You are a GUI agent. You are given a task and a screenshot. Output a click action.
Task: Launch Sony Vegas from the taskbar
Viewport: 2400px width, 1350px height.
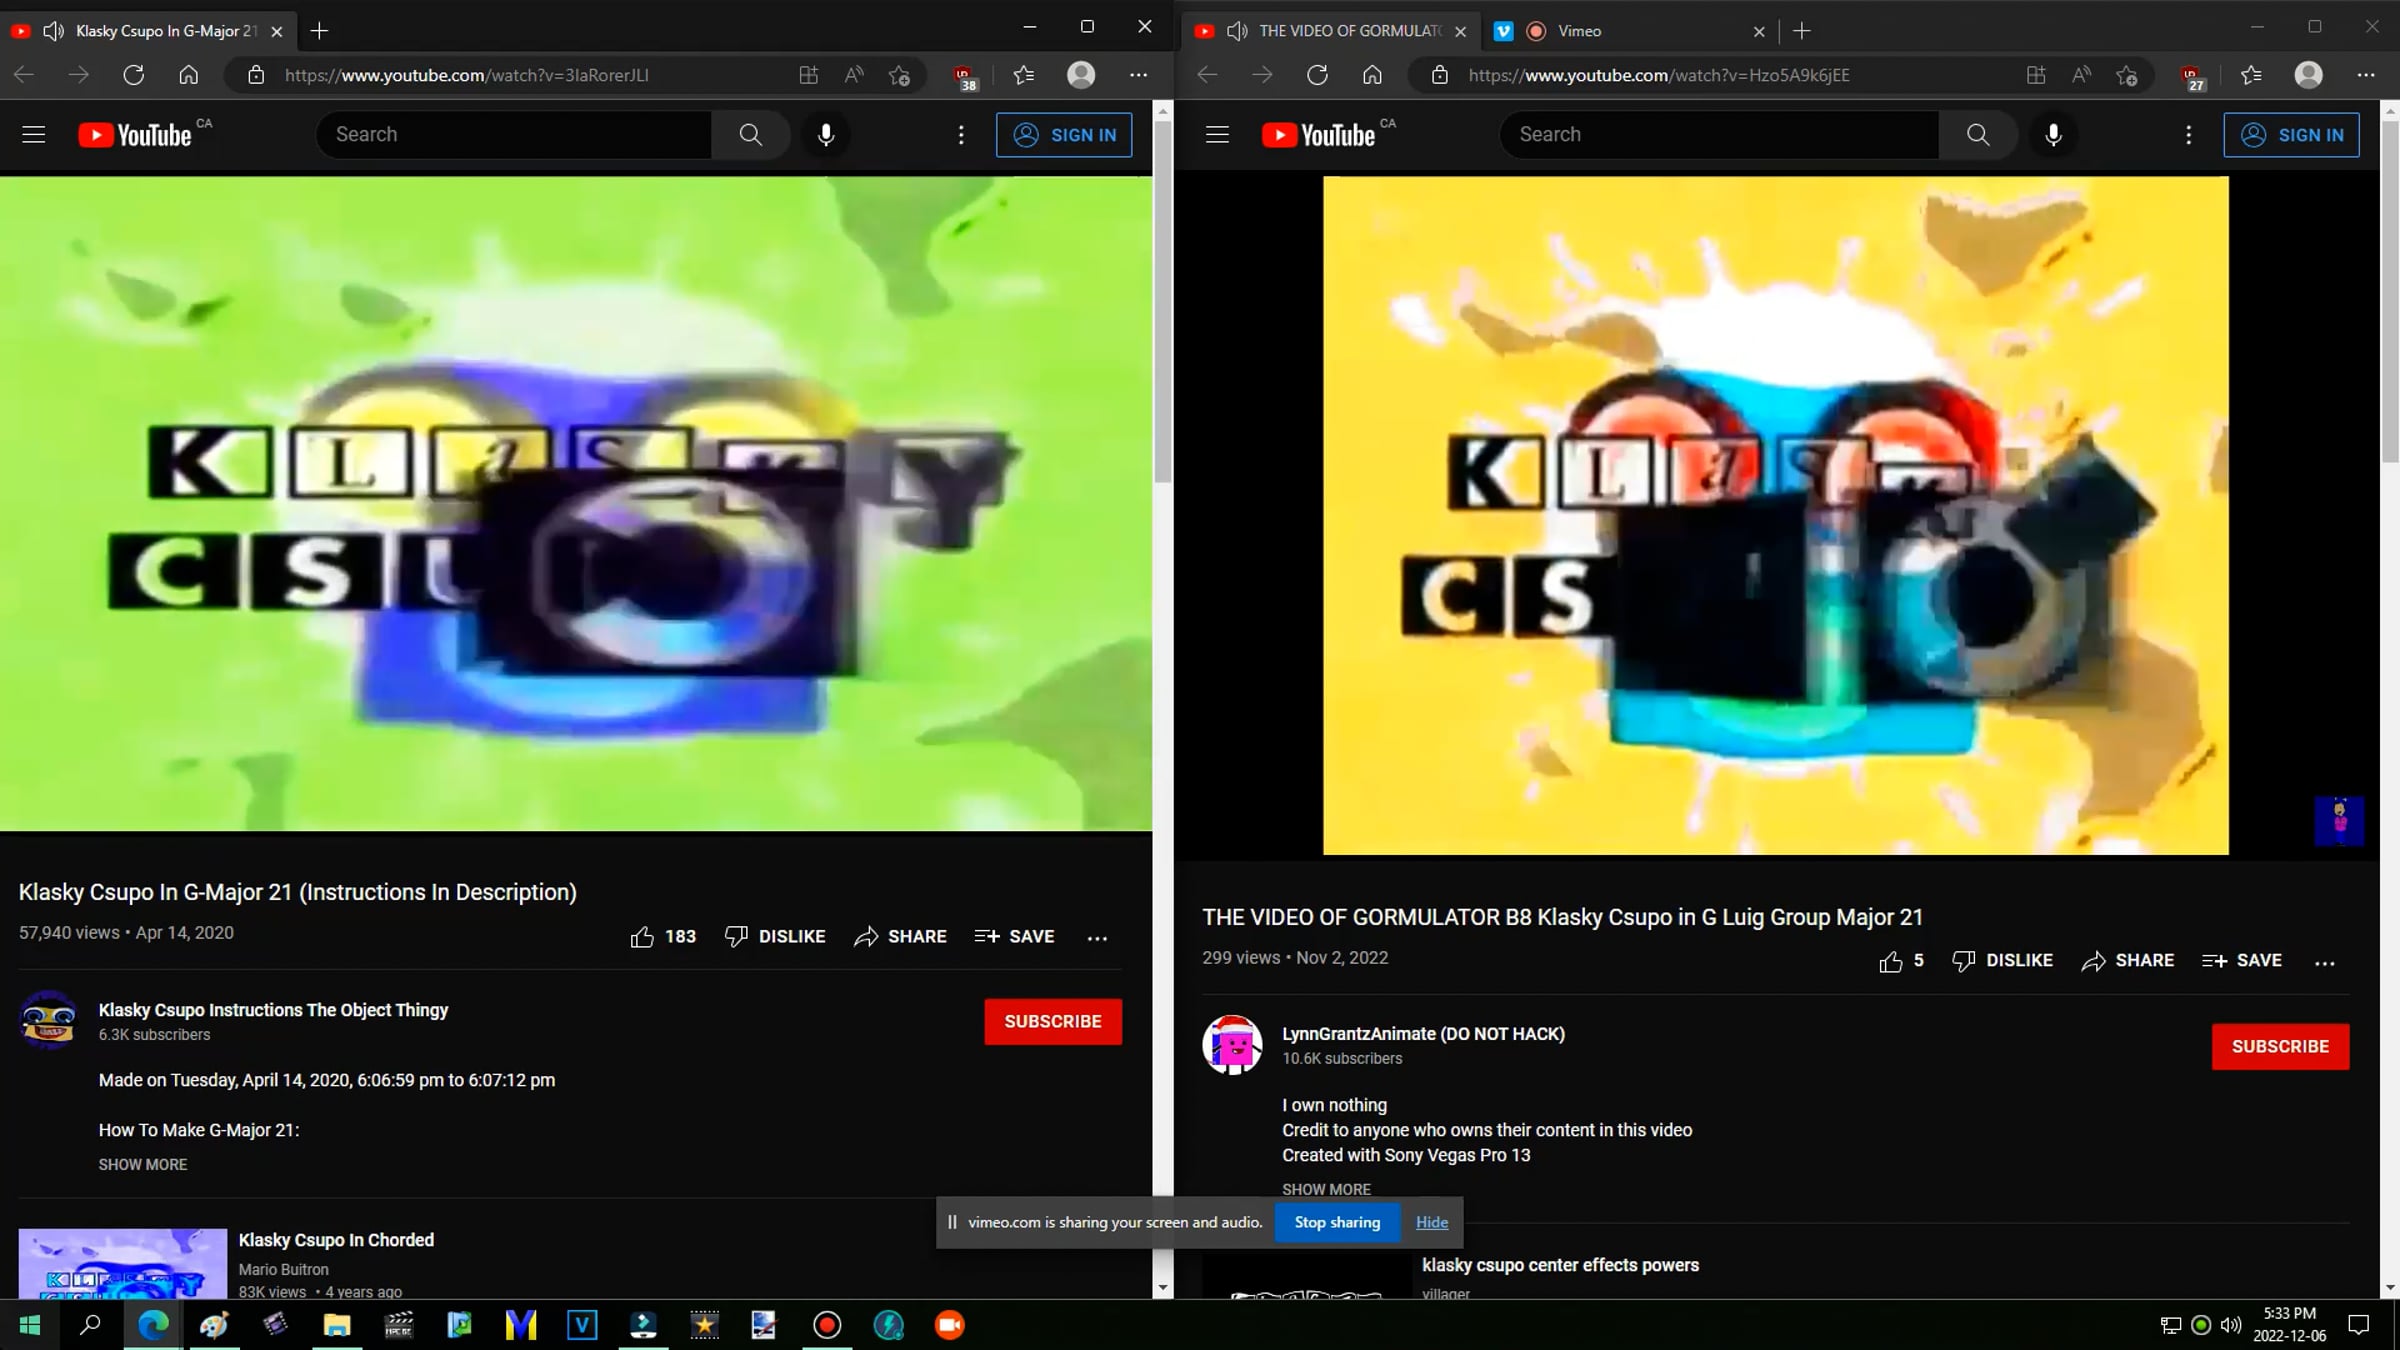[582, 1325]
